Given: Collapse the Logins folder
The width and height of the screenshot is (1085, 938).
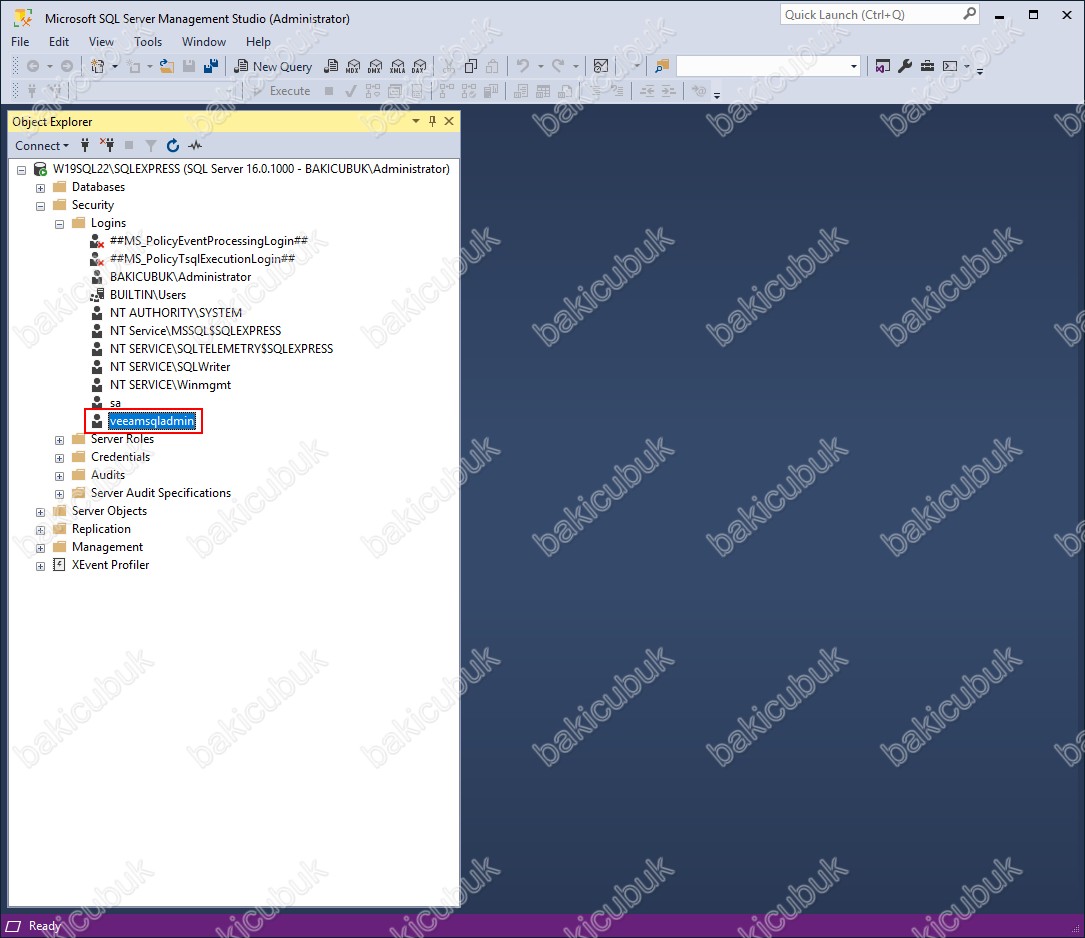Looking at the screenshot, I should [x=60, y=223].
